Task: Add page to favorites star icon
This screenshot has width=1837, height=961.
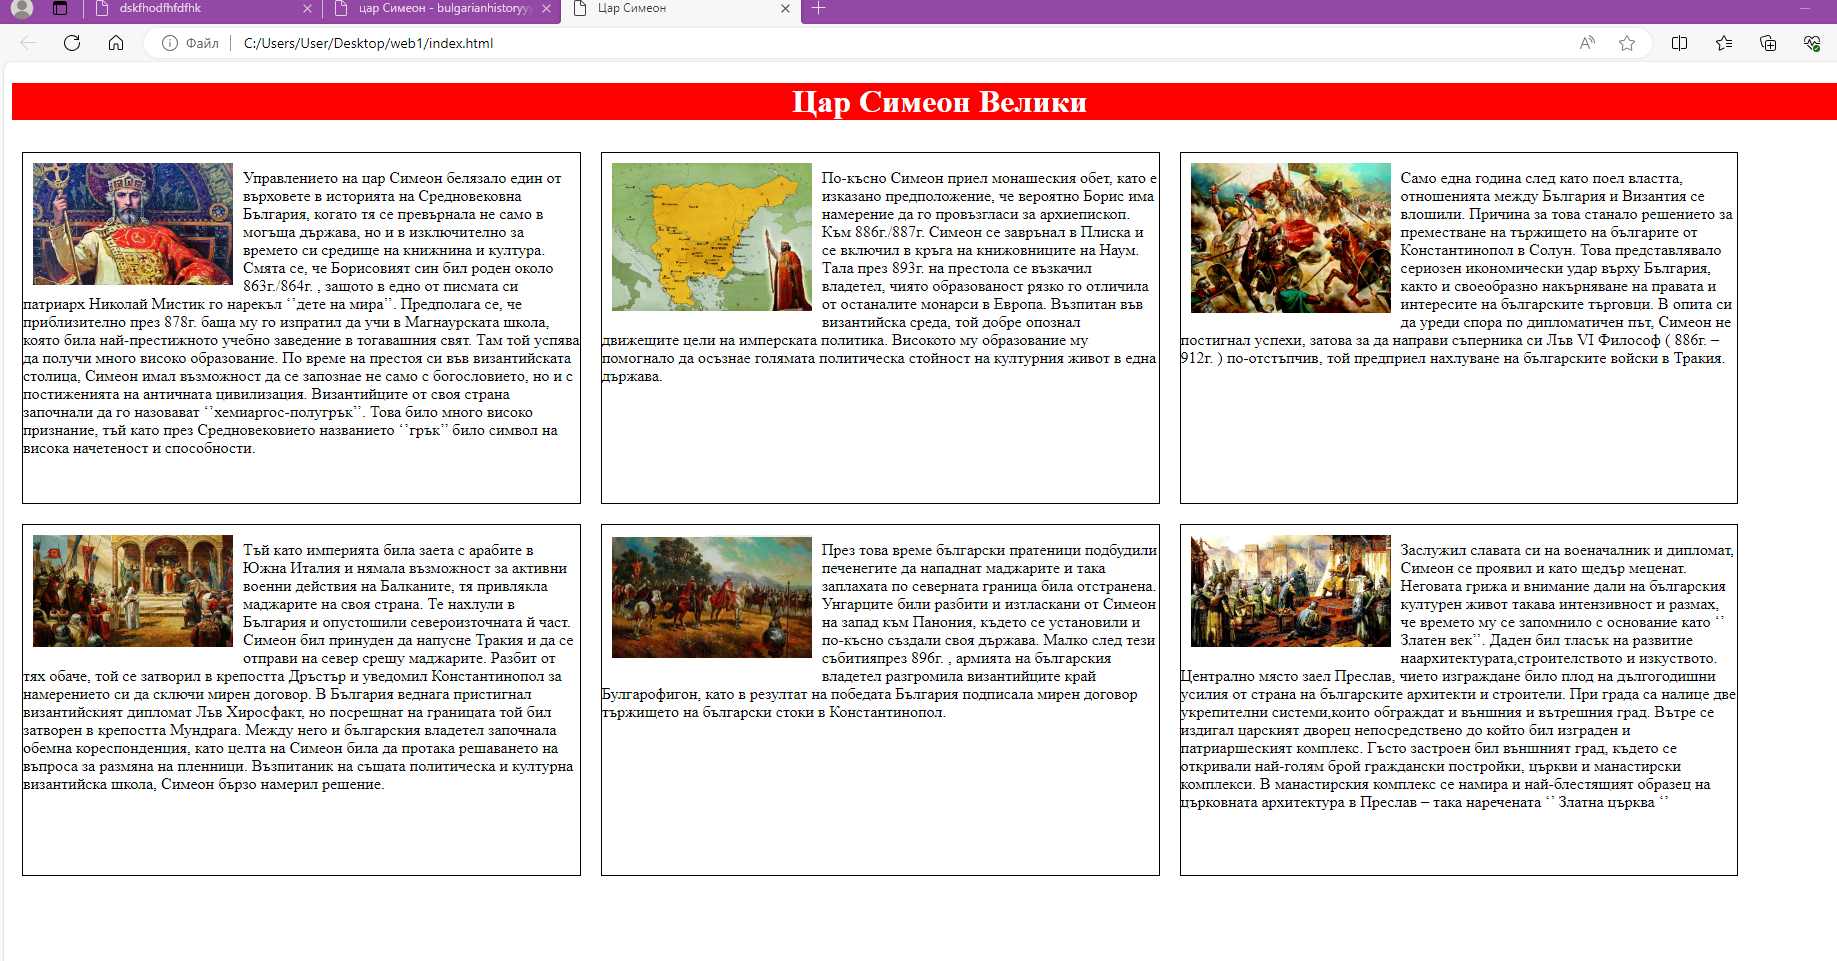Action: tap(1627, 43)
